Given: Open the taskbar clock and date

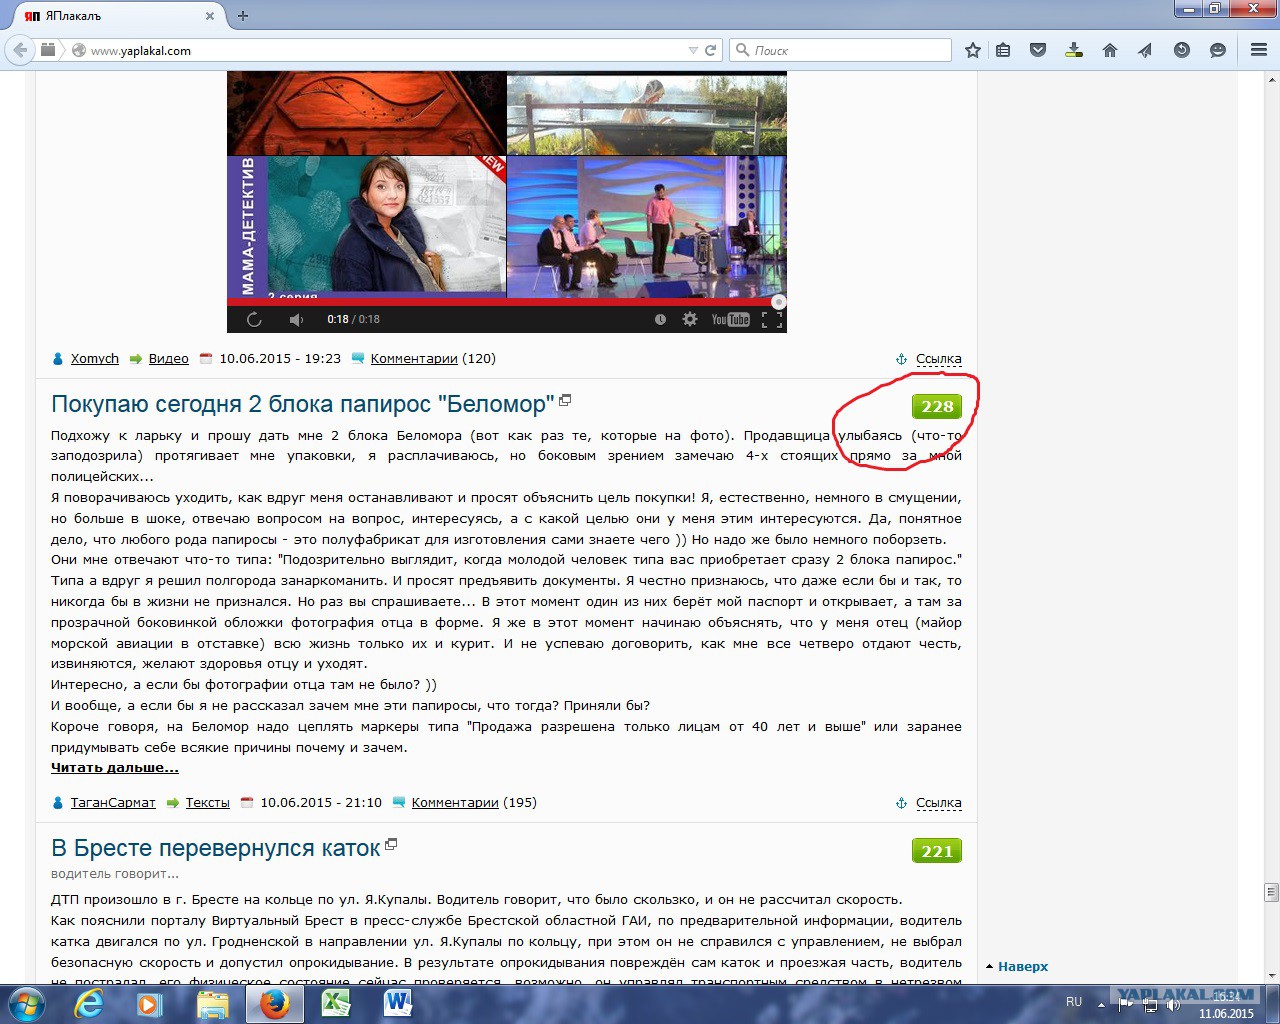Looking at the screenshot, I should pyautogui.click(x=1226, y=1005).
